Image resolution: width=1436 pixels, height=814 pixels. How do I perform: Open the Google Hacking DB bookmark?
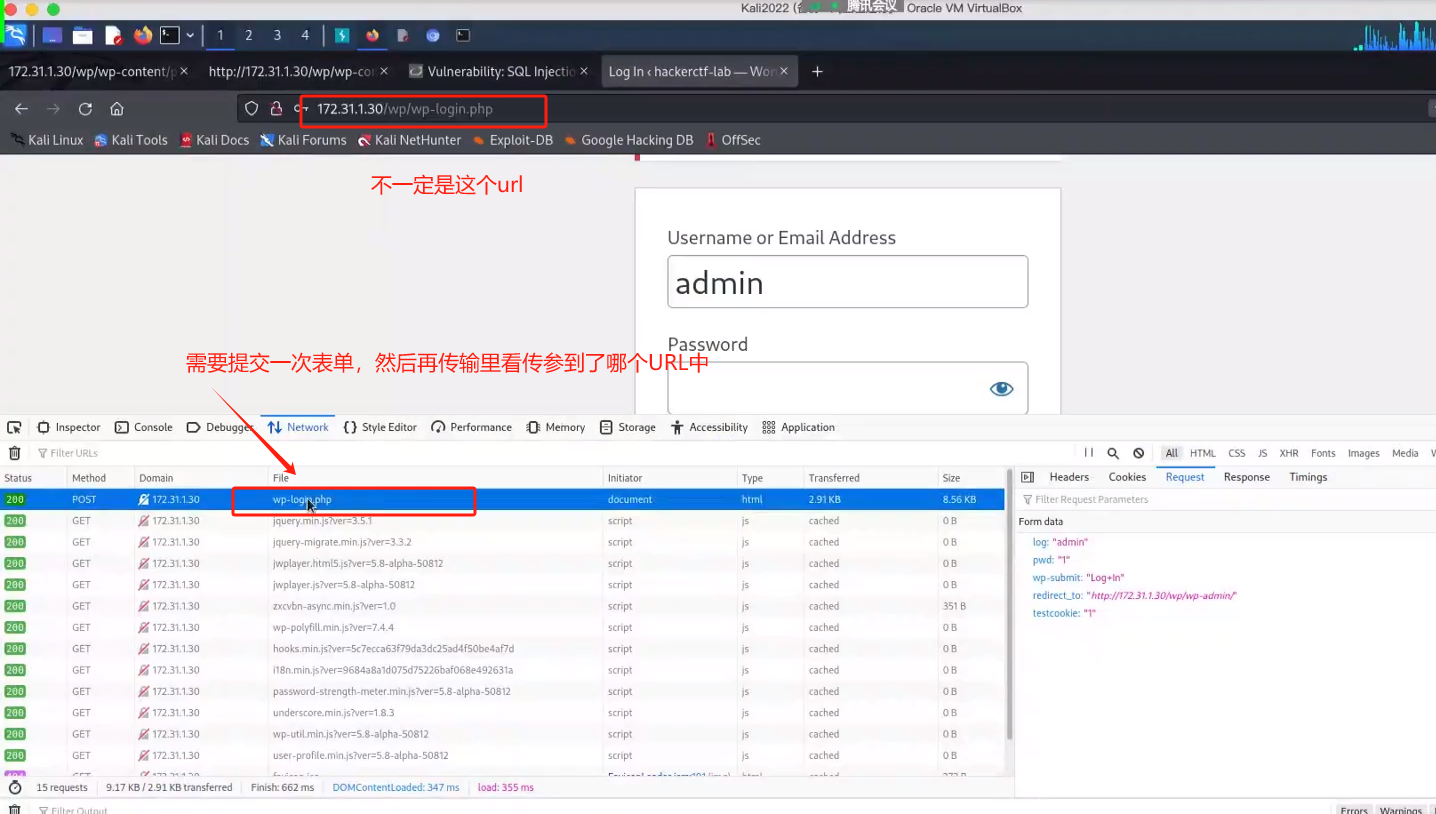629,140
